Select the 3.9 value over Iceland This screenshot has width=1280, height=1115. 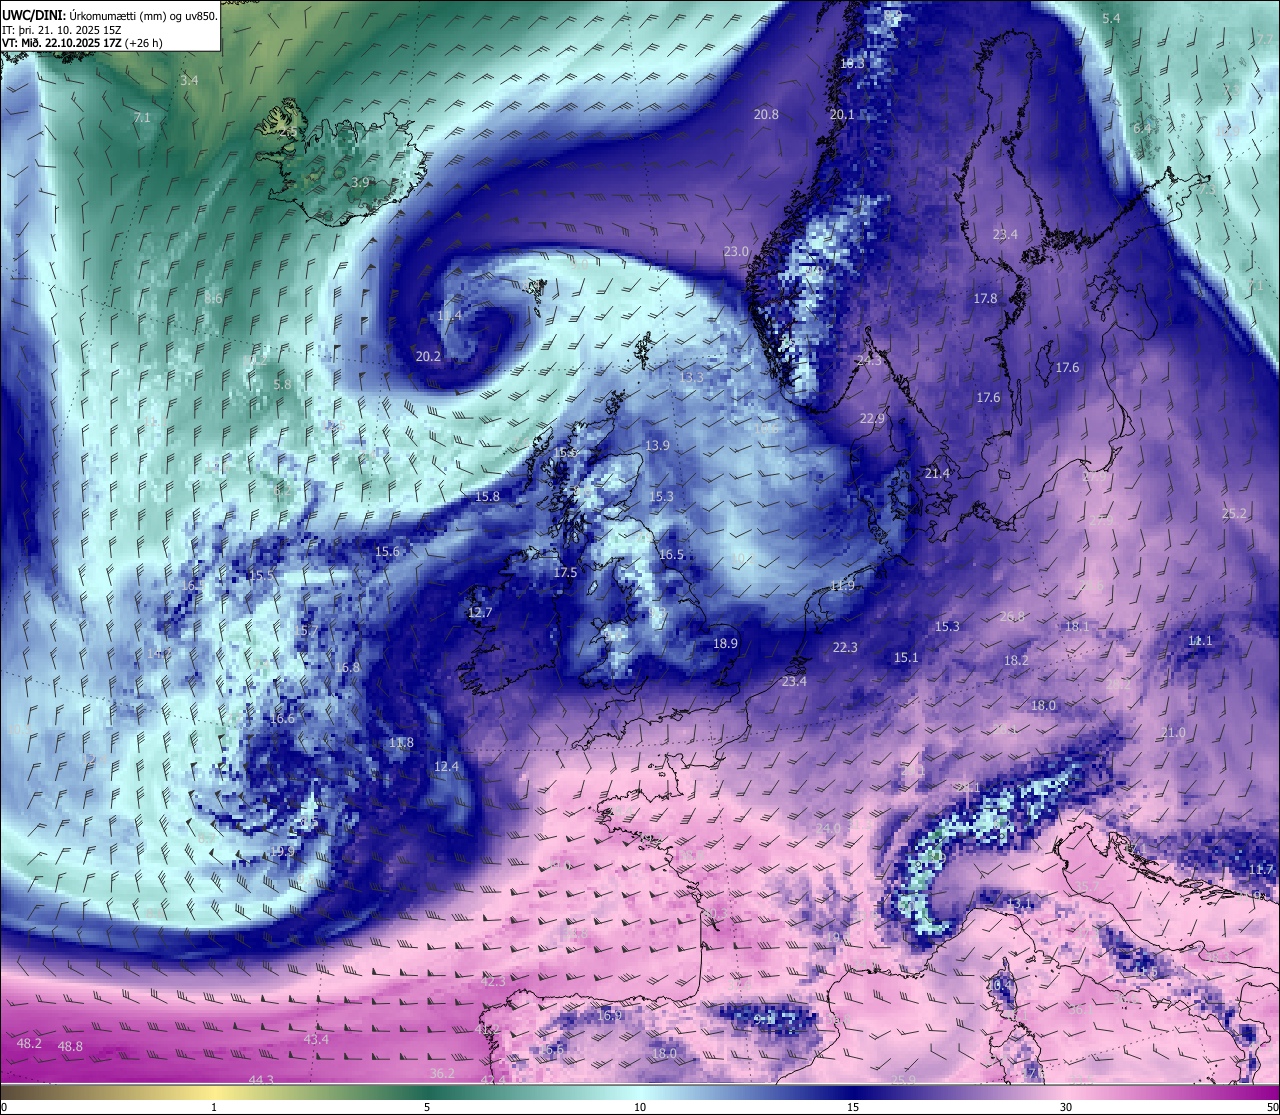[x=360, y=182]
